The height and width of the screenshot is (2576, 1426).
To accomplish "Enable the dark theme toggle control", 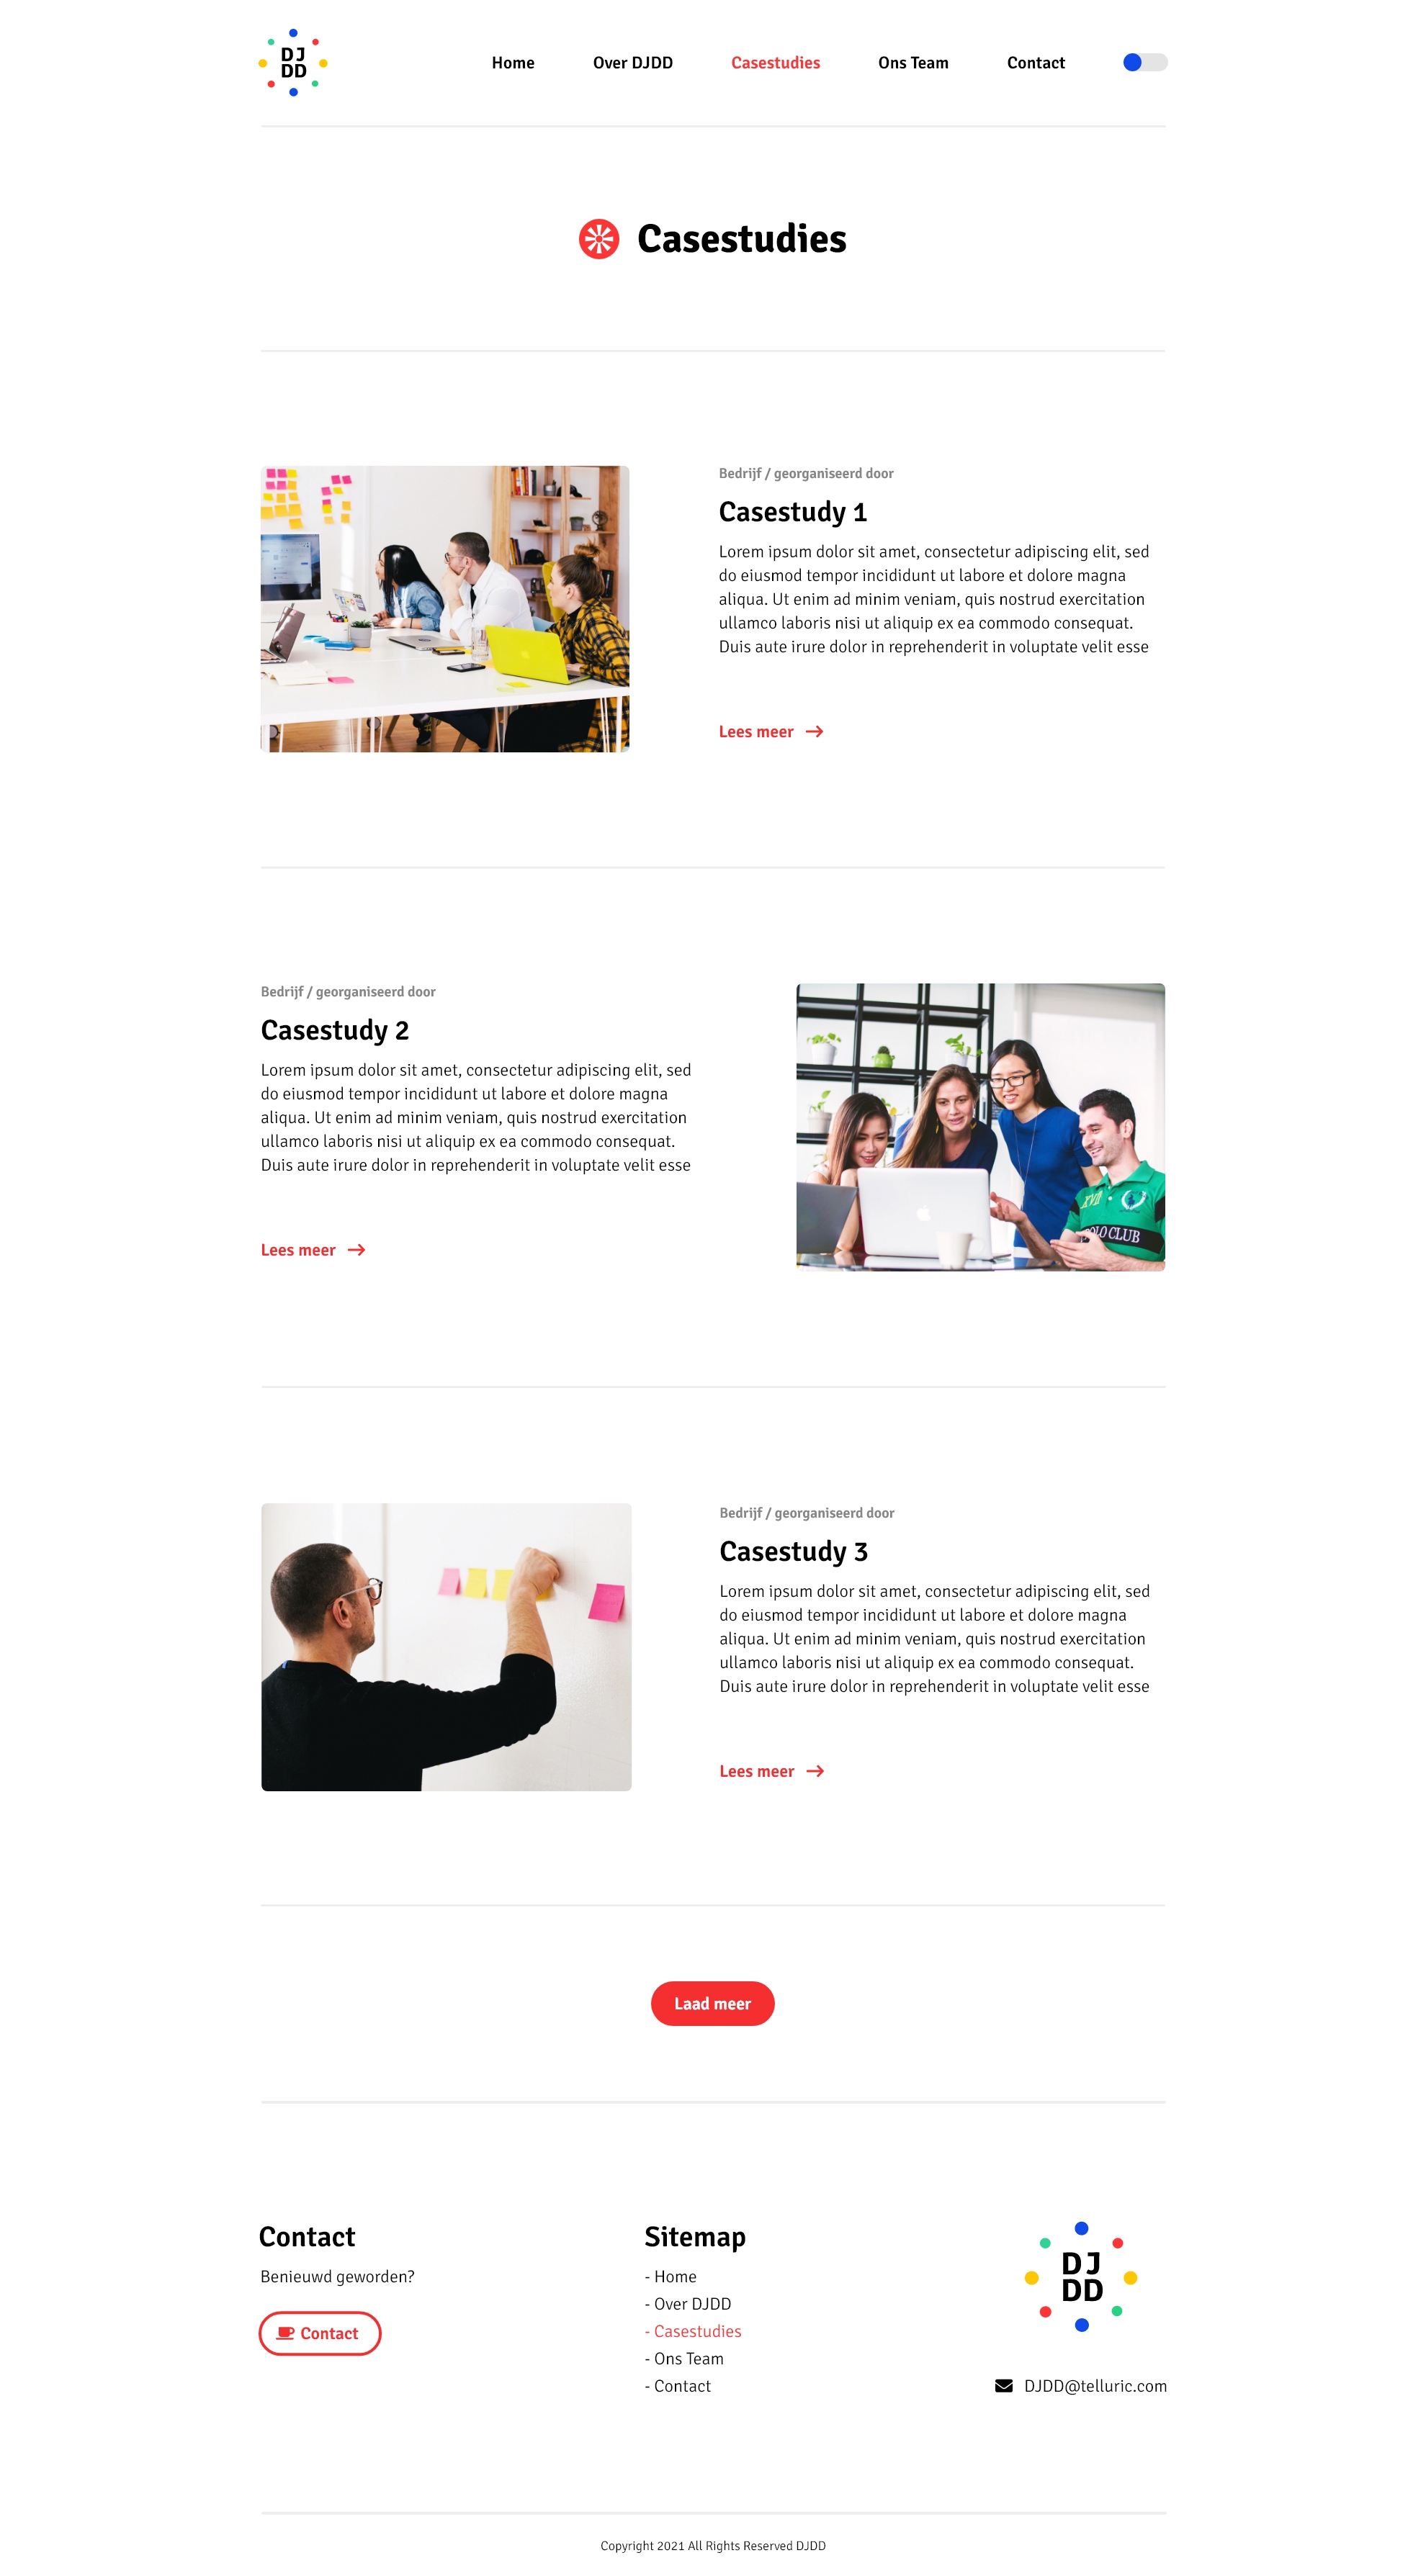I will pos(1143,61).
